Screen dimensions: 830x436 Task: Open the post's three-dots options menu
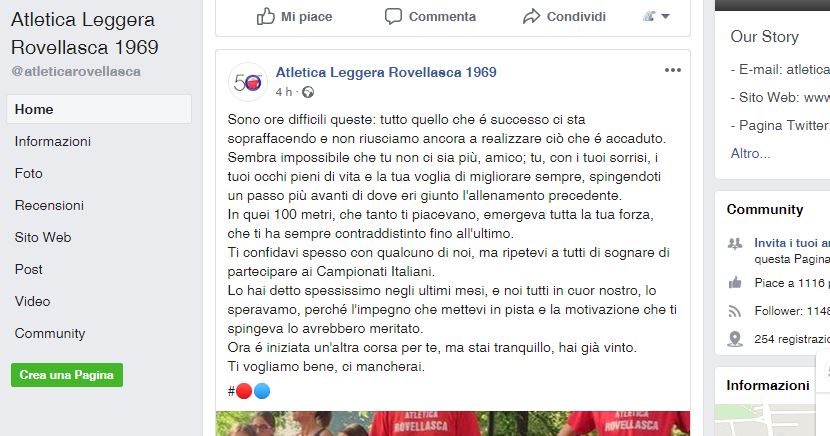pos(673,70)
